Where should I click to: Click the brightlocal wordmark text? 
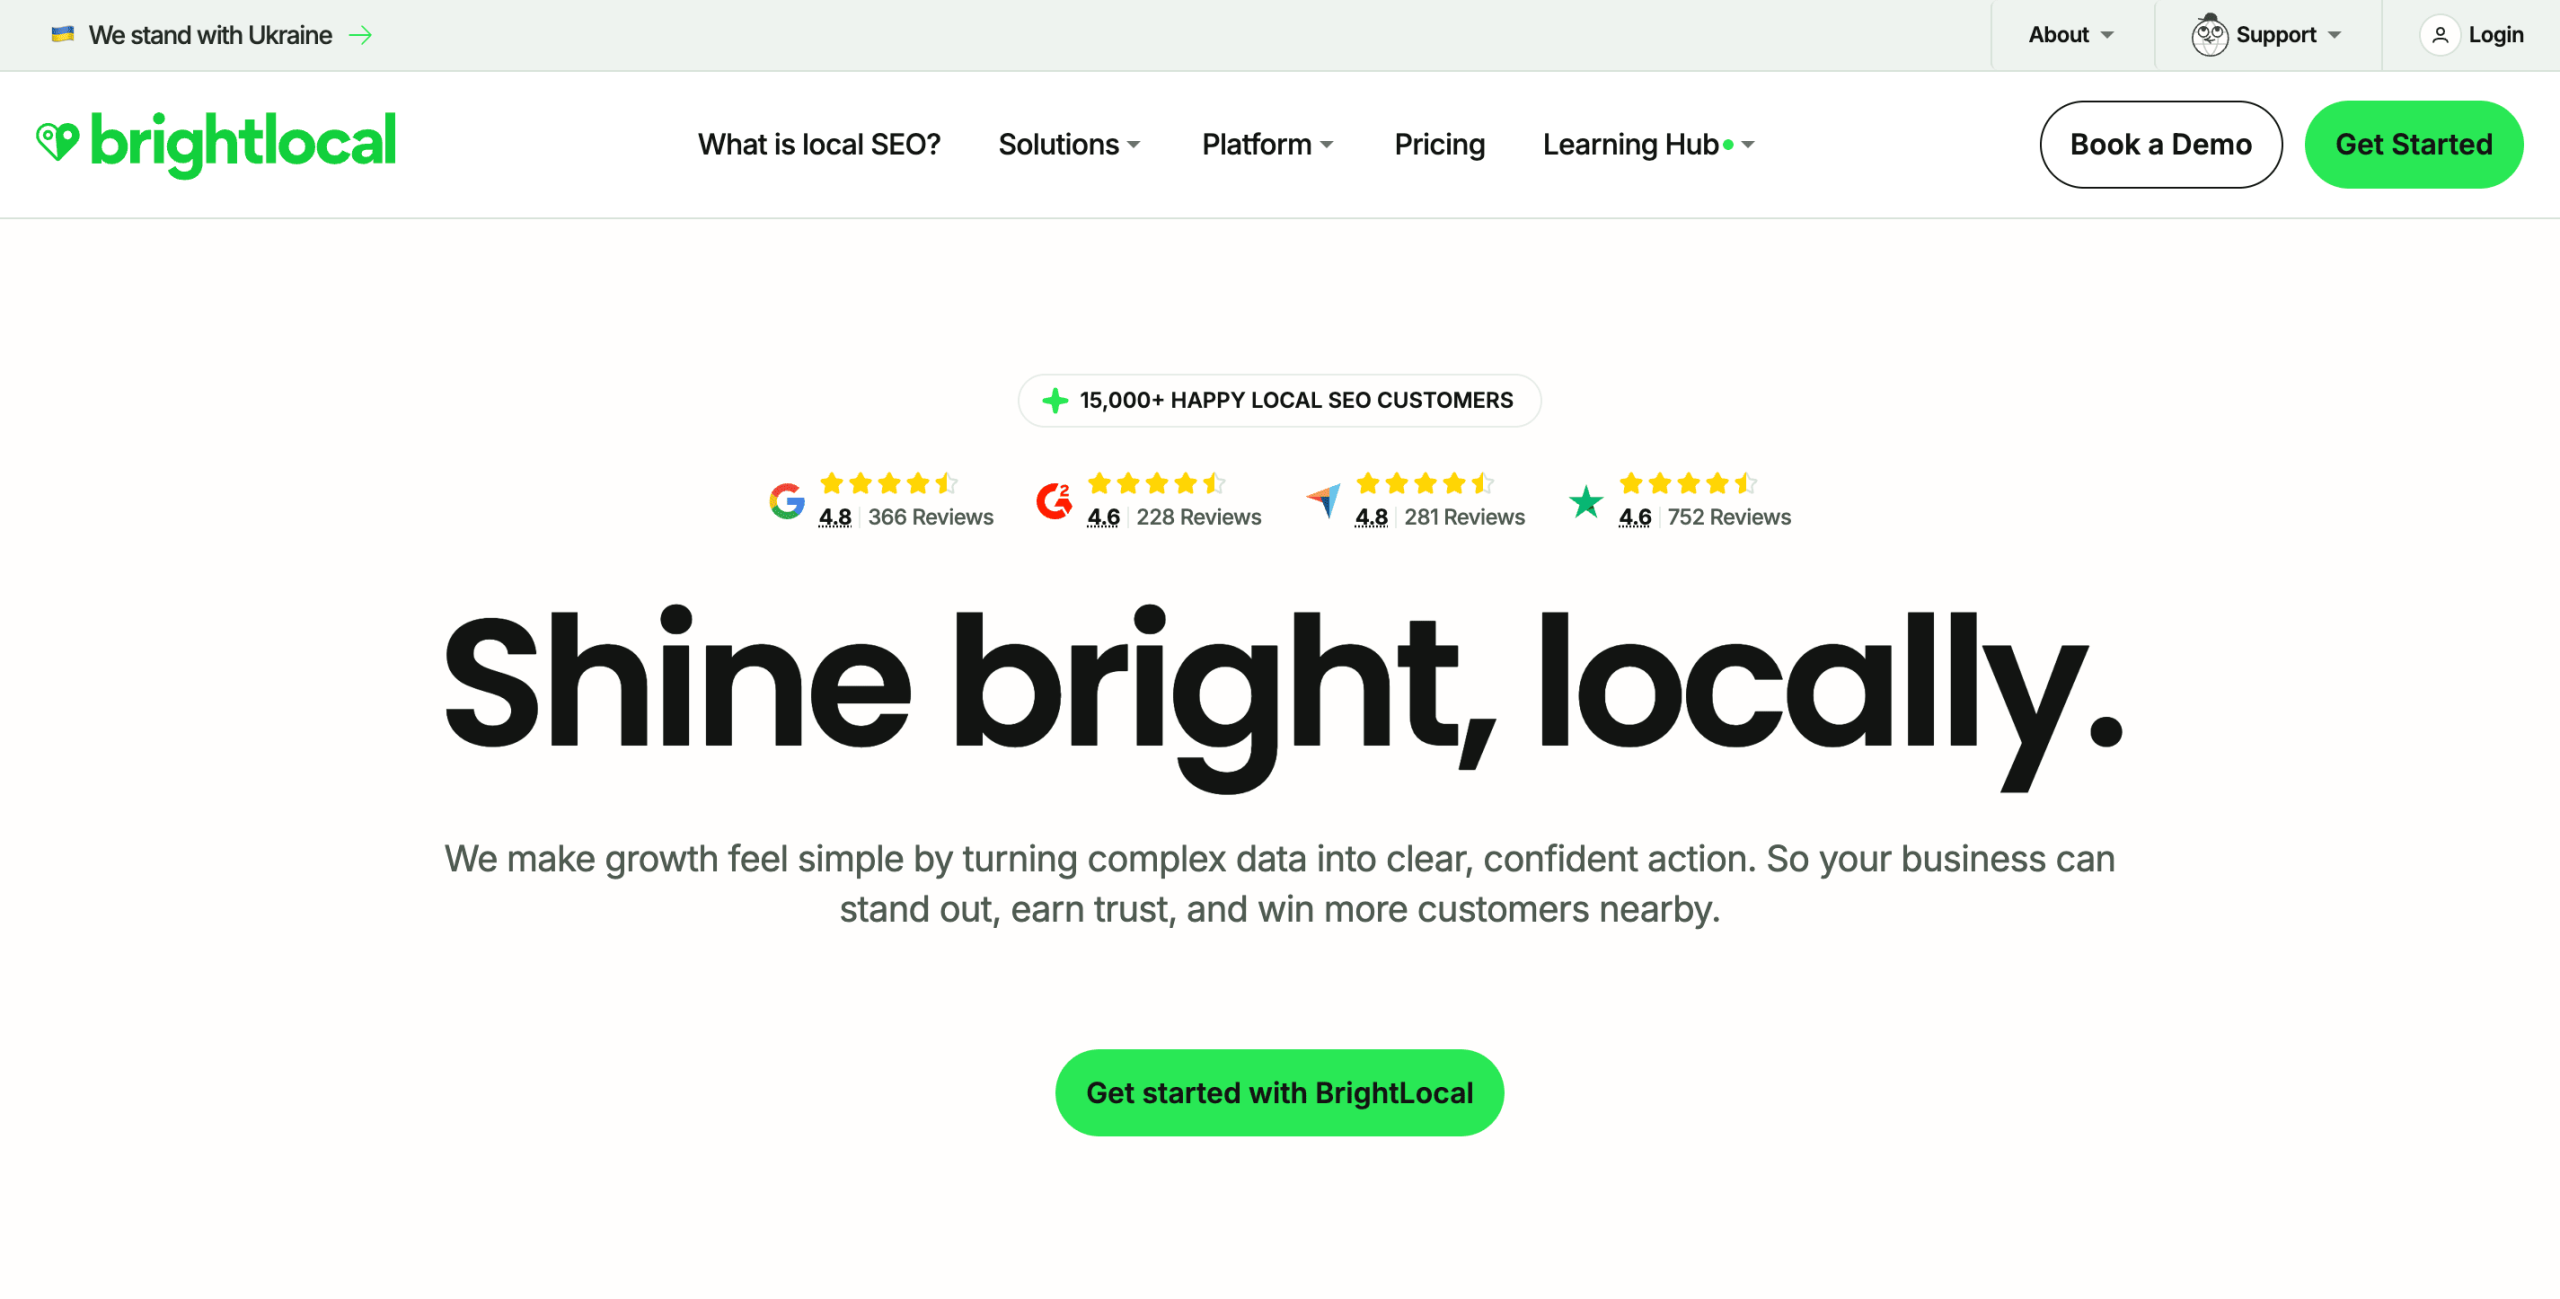click(x=243, y=145)
